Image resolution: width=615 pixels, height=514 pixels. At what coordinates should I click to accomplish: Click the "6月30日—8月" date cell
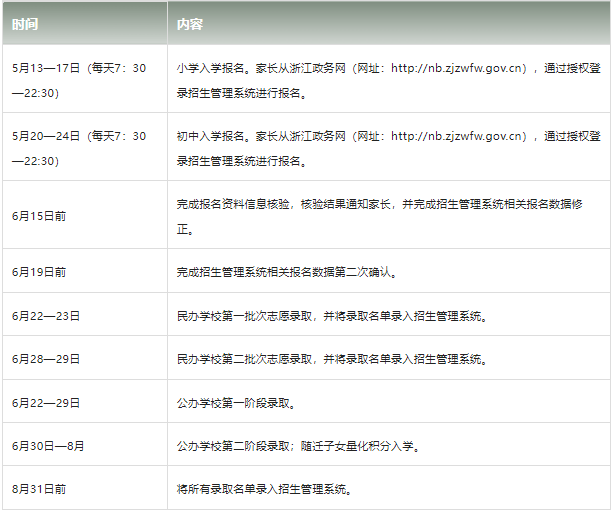pos(50,446)
